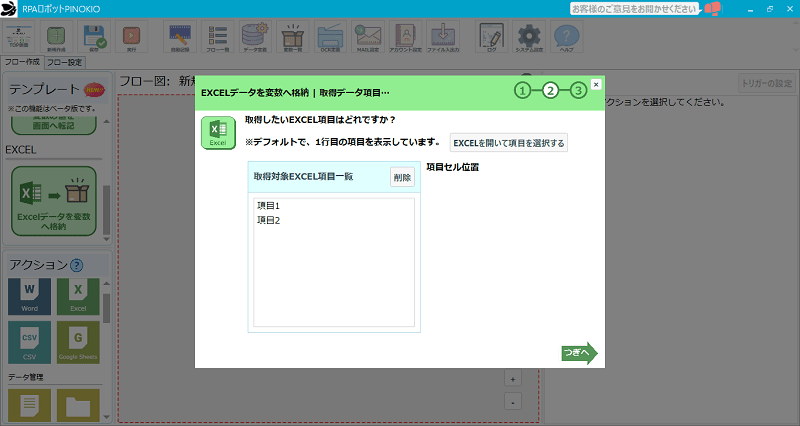Click template panel scroll up arrow
The width and height of the screenshot is (800, 426).
tap(106, 121)
